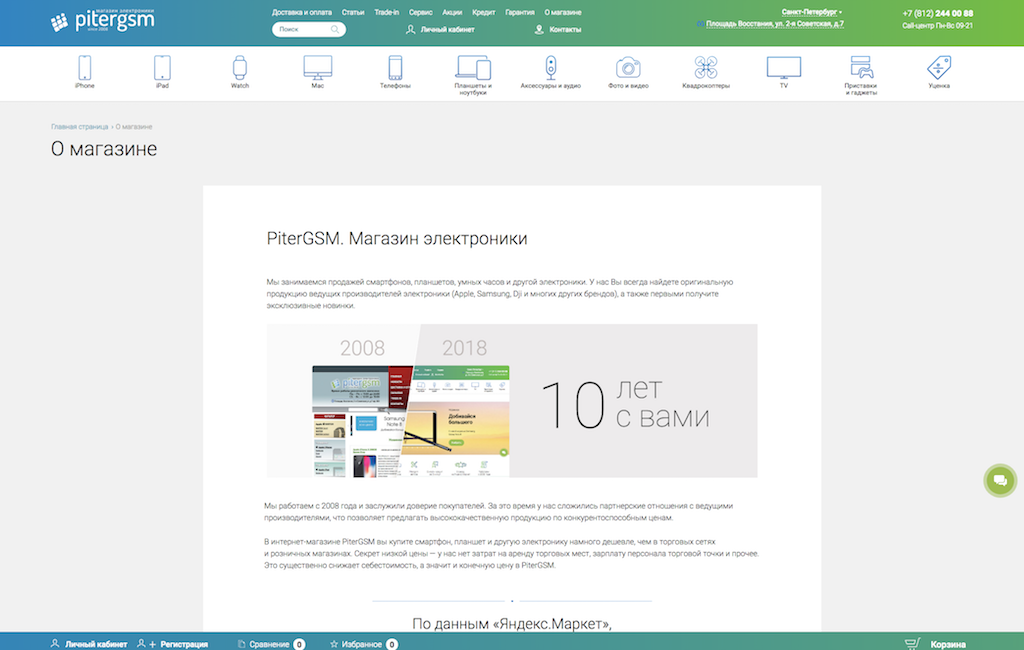The height and width of the screenshot is (650, 1024).
Task: Click the pitergsm logo
Action: click(103, 21)
